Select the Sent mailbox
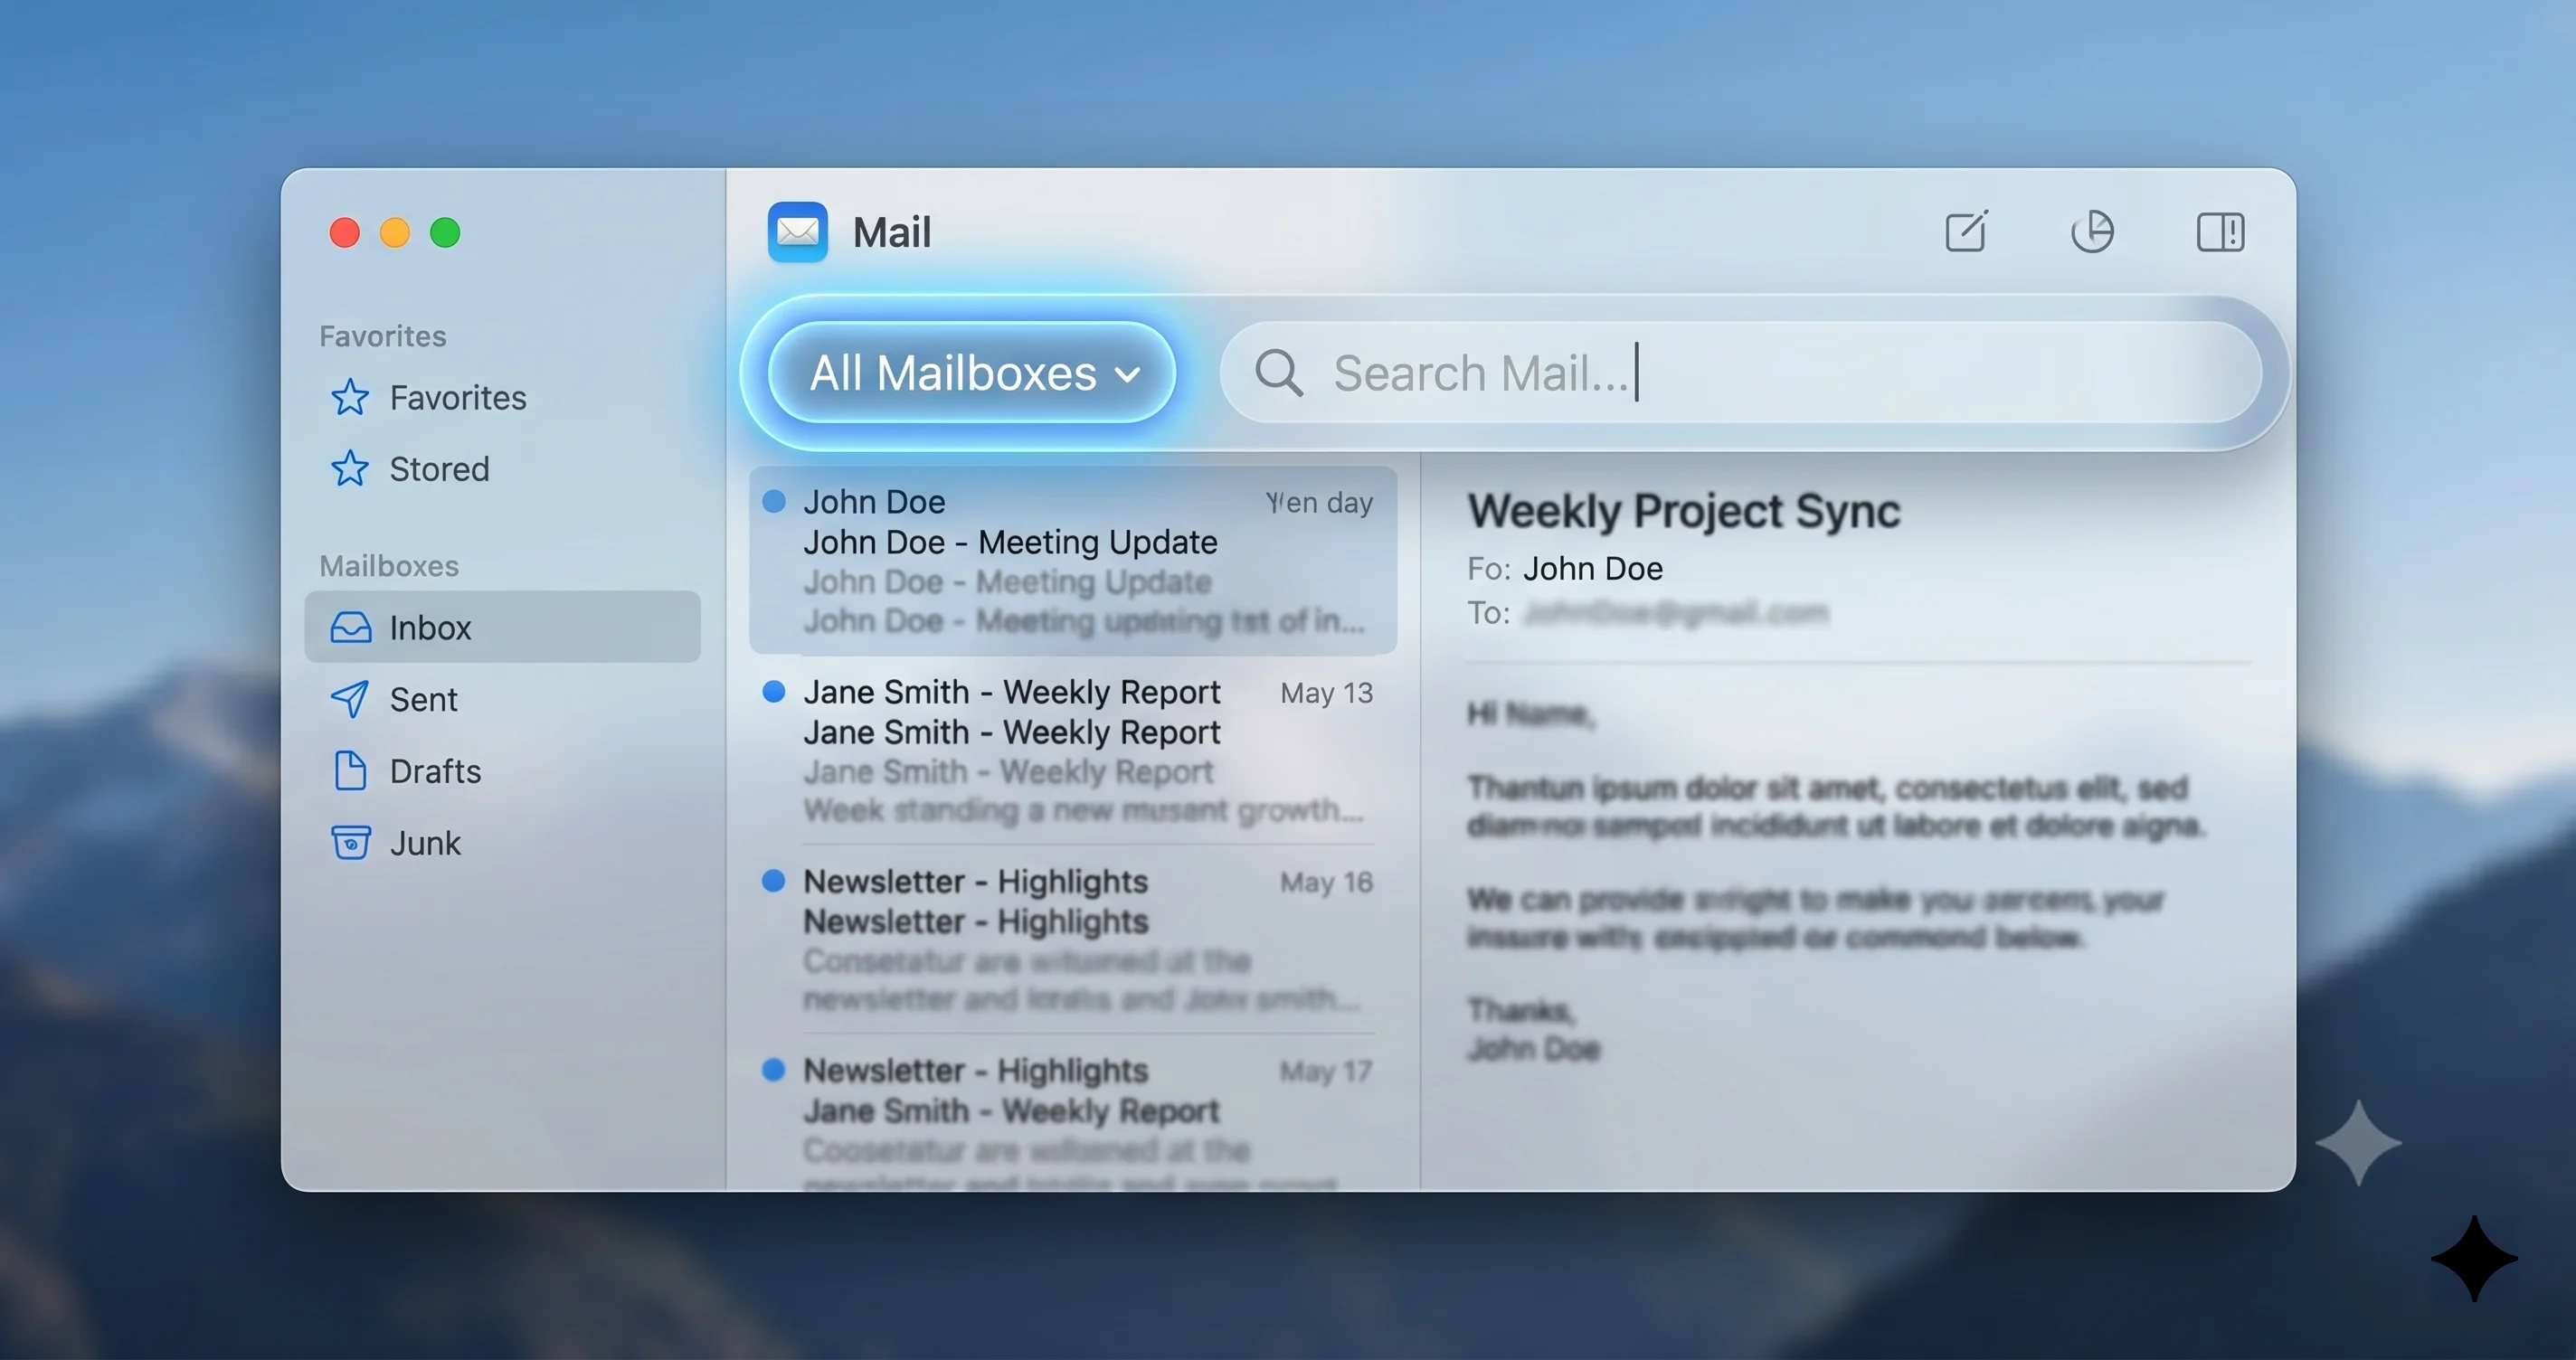The width and height of the screenshot is (2576, 1360). [502, 699]
